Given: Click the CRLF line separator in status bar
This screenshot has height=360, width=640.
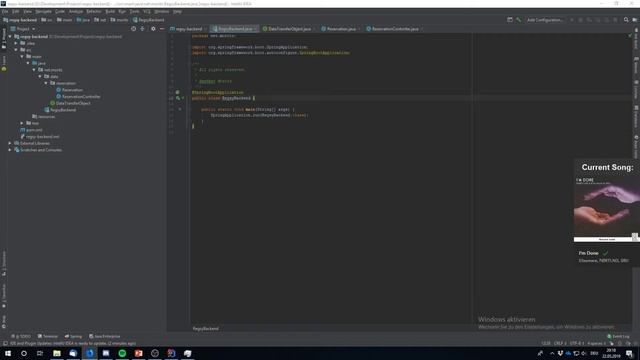Looking at the screenshot, I should pos(560,343).
